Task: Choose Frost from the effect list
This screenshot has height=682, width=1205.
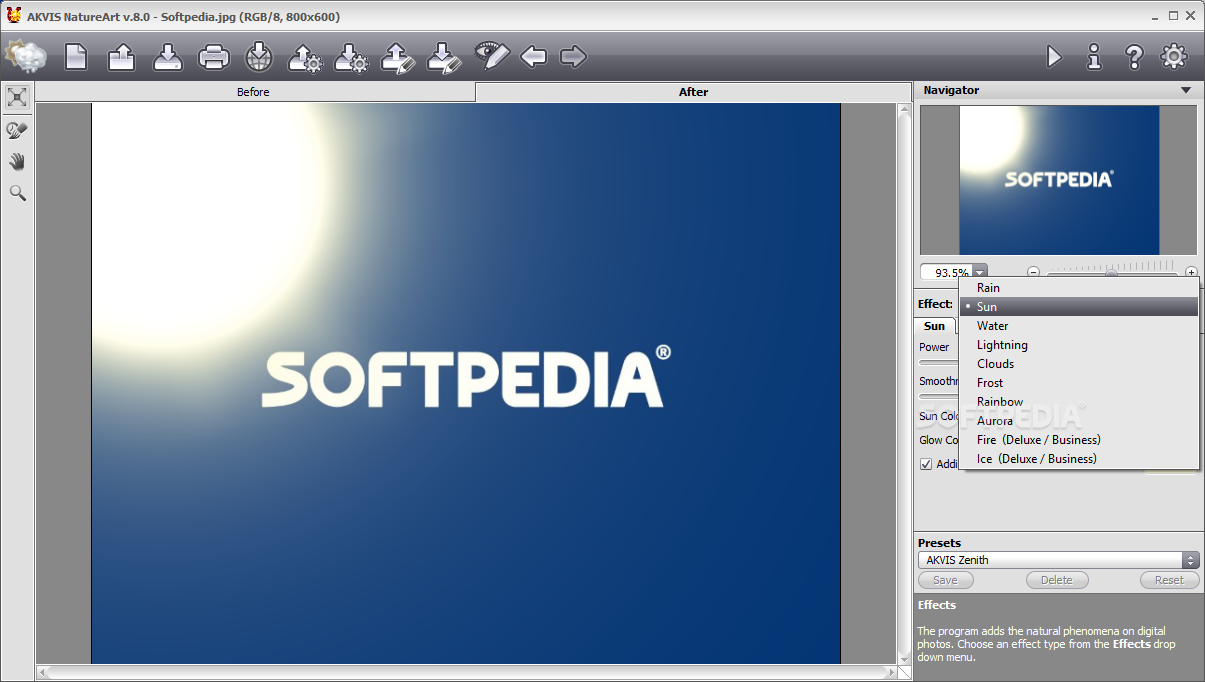Action: click(x=1079, y=383)
